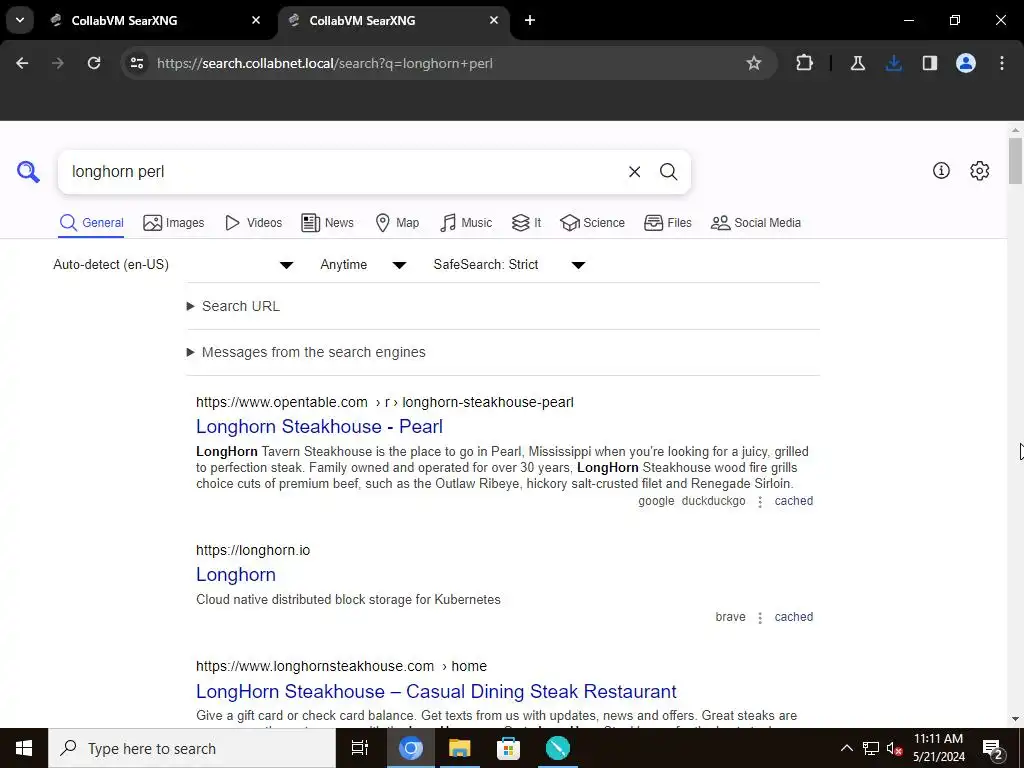Open Chrome three-dot menu
1024x768 pixels.
[1002, 63]
